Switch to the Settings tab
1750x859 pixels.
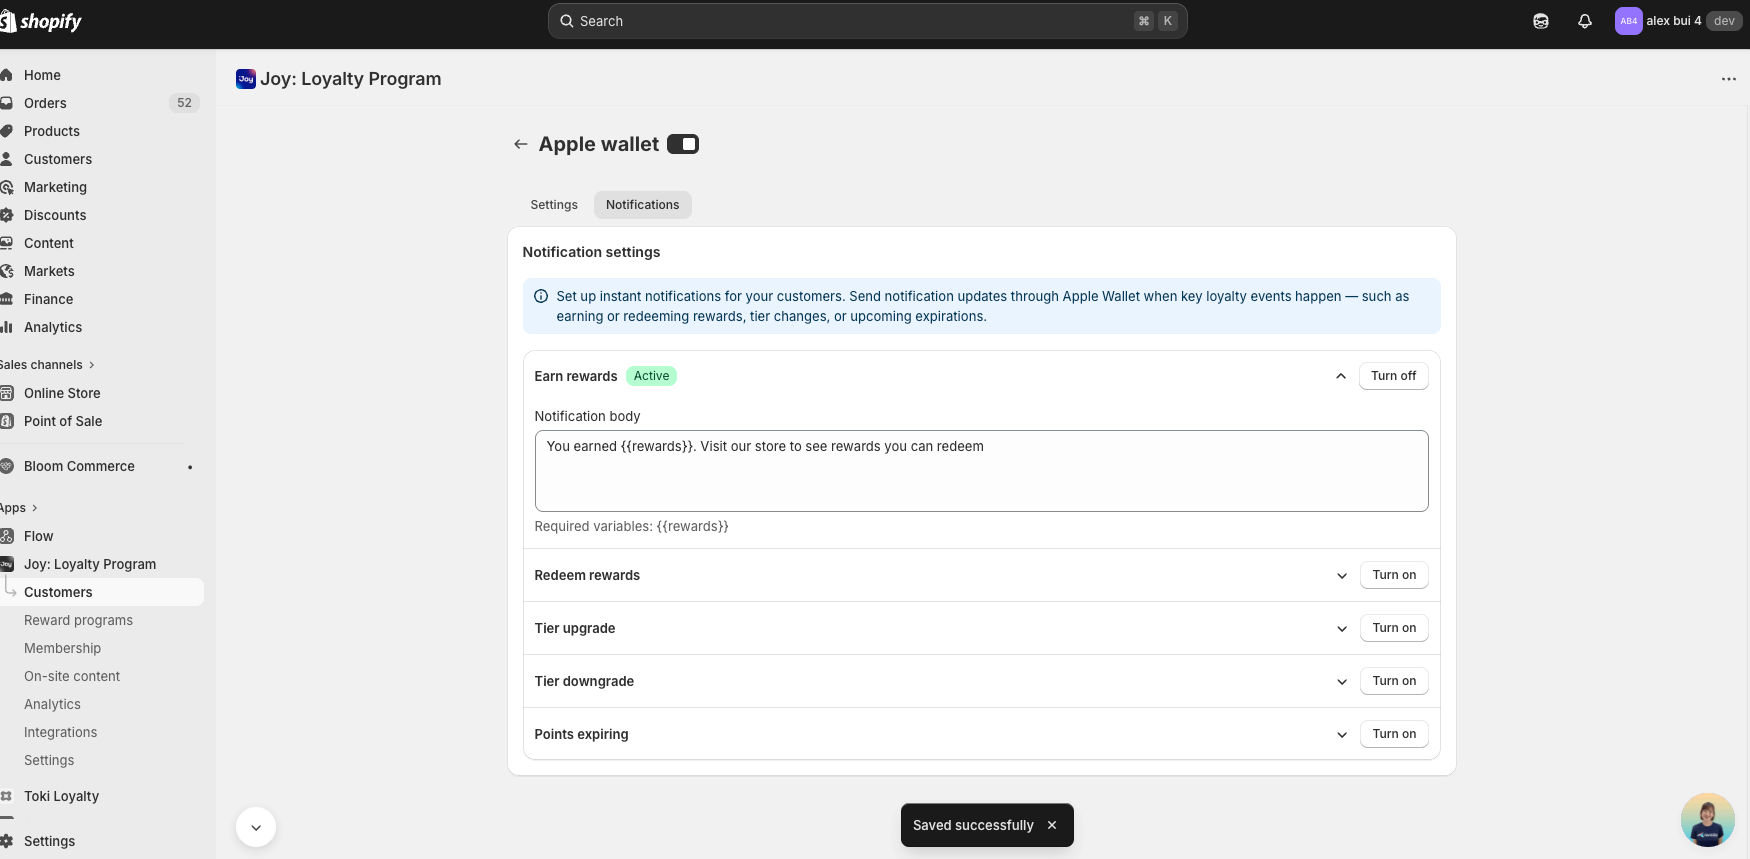tap(554, 205)
